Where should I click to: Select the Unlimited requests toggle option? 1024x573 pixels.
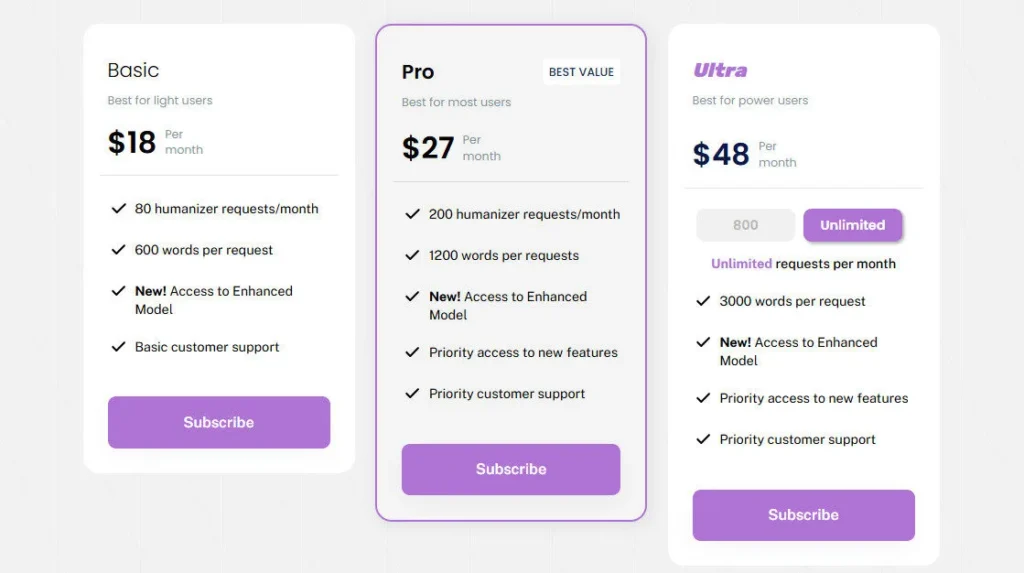pyautogui.click(x=852, y=225)
